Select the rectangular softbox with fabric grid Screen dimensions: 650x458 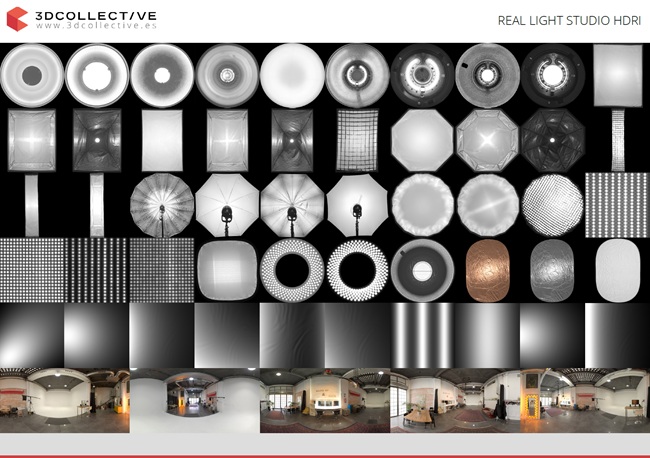click(x=357, y=140)
